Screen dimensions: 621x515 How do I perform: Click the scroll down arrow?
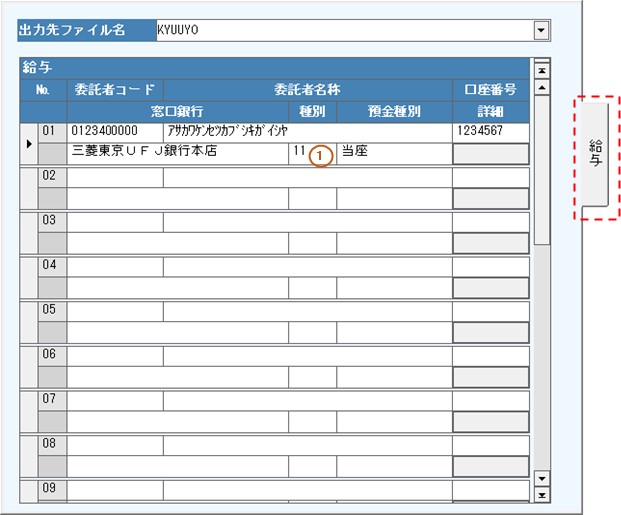point(542,477)
